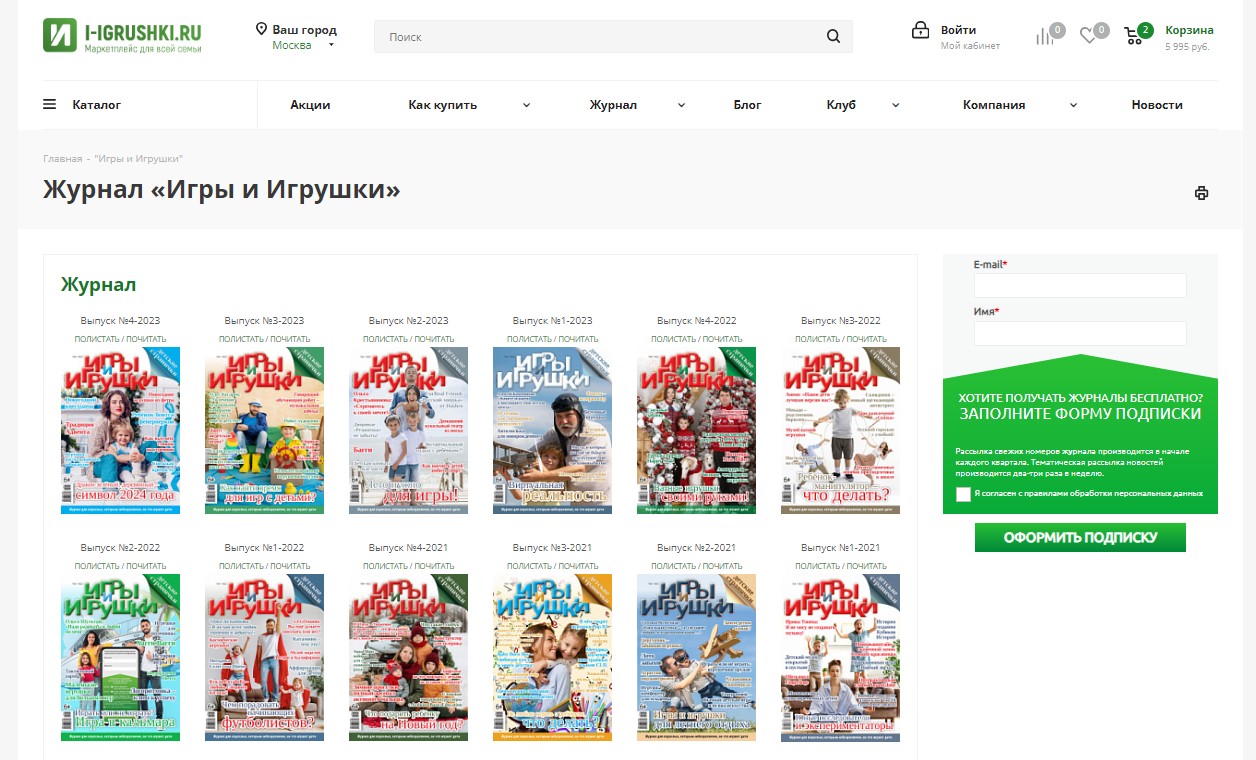The height and width of the screenshot is (760, 1256).
Task: Click the lock login icon
Action: pyautogui.click(x=920, y=31)
